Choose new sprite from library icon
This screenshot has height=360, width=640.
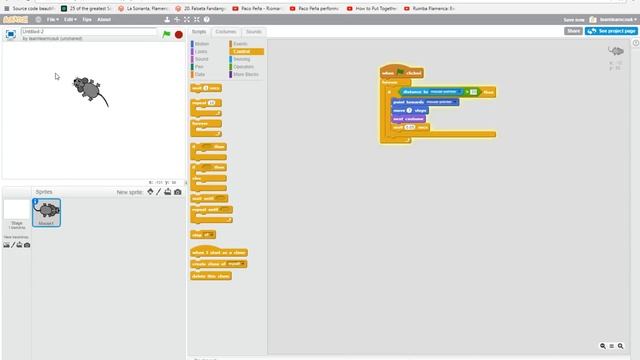tap(151, 192)
